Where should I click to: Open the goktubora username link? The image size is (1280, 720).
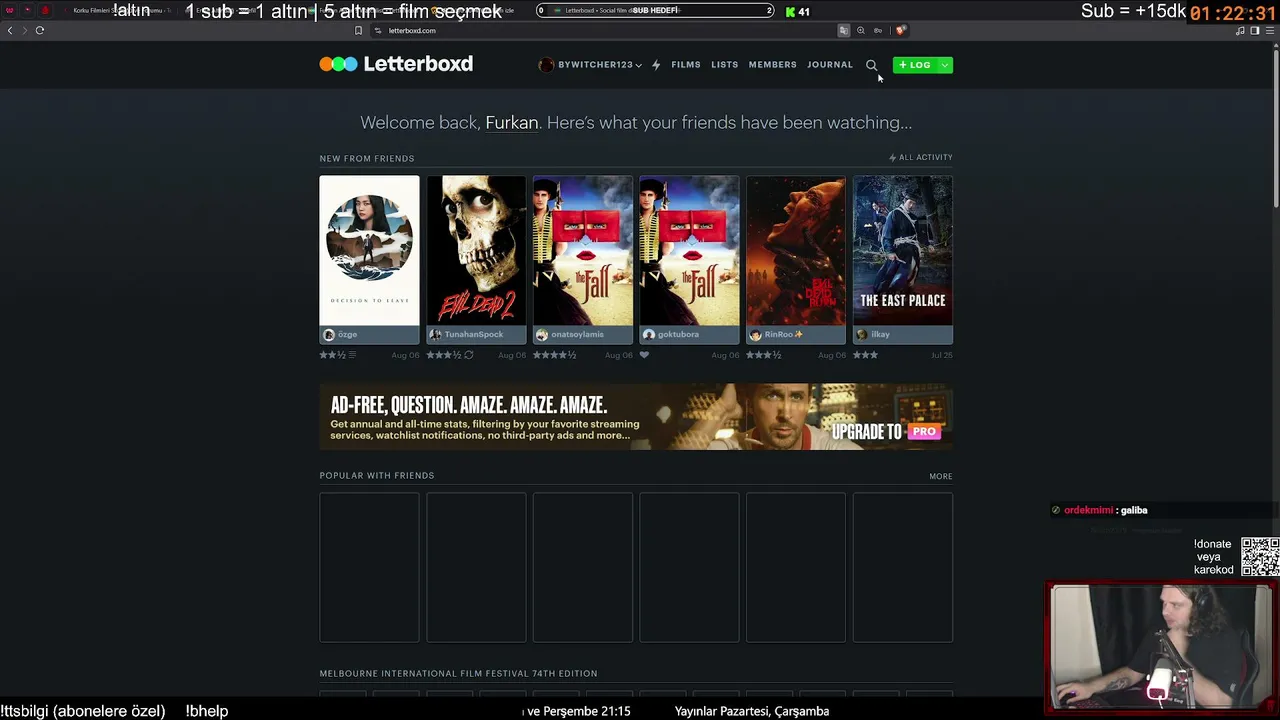click(x=678, y=335)
